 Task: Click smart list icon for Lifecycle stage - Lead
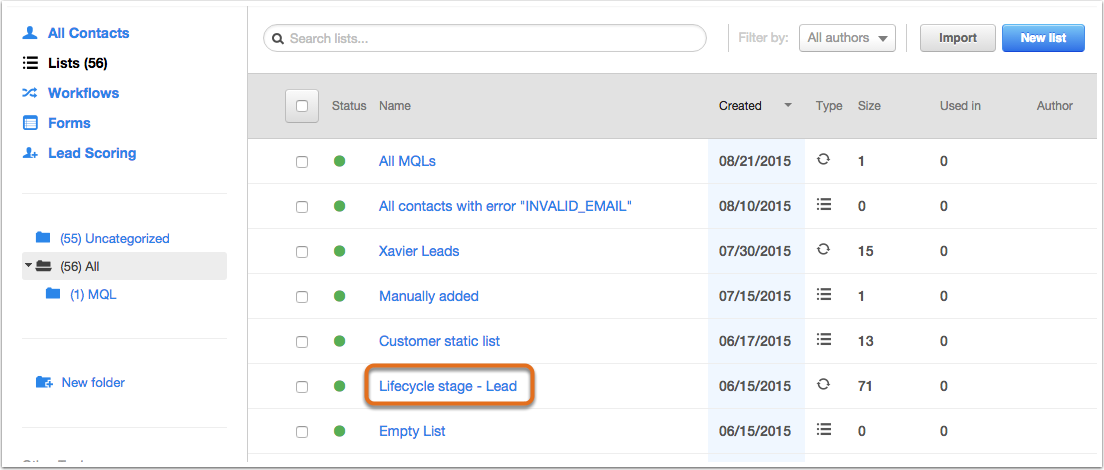point(823,385)
